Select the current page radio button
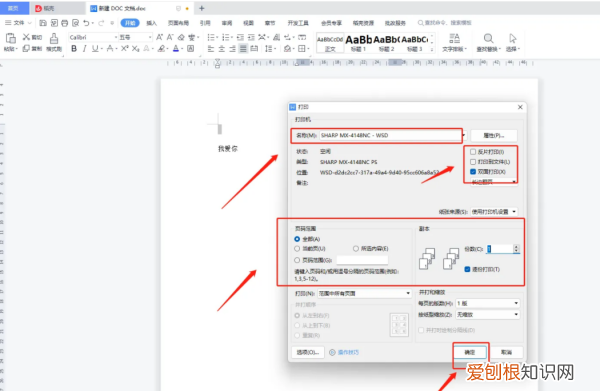 tap(297, 249)
